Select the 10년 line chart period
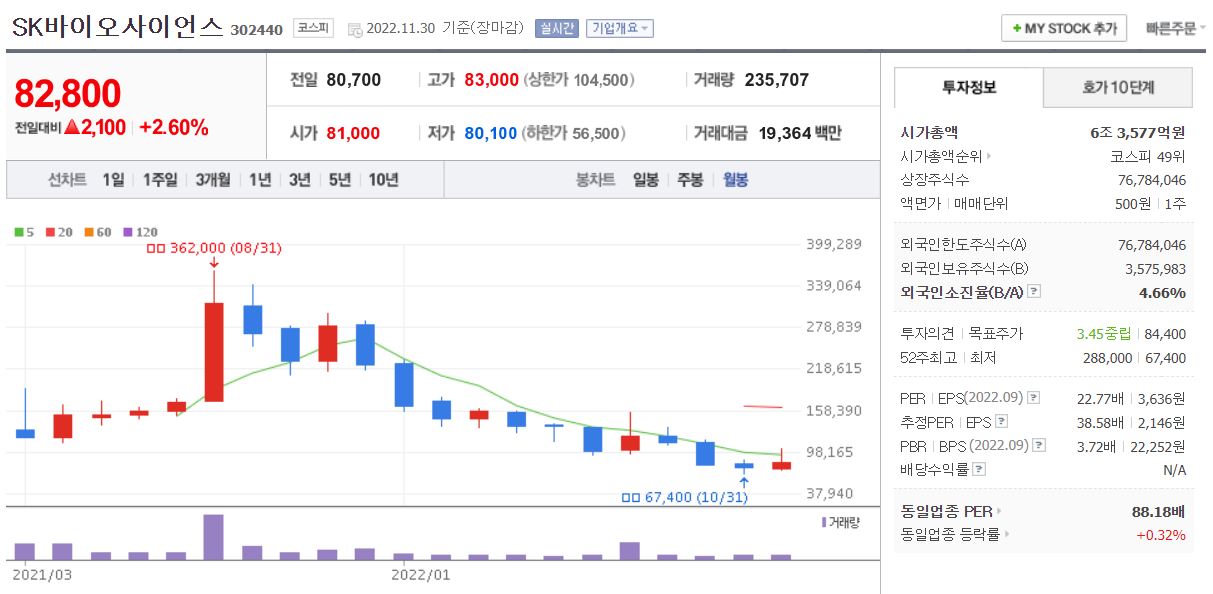 [x=383, y=180]
